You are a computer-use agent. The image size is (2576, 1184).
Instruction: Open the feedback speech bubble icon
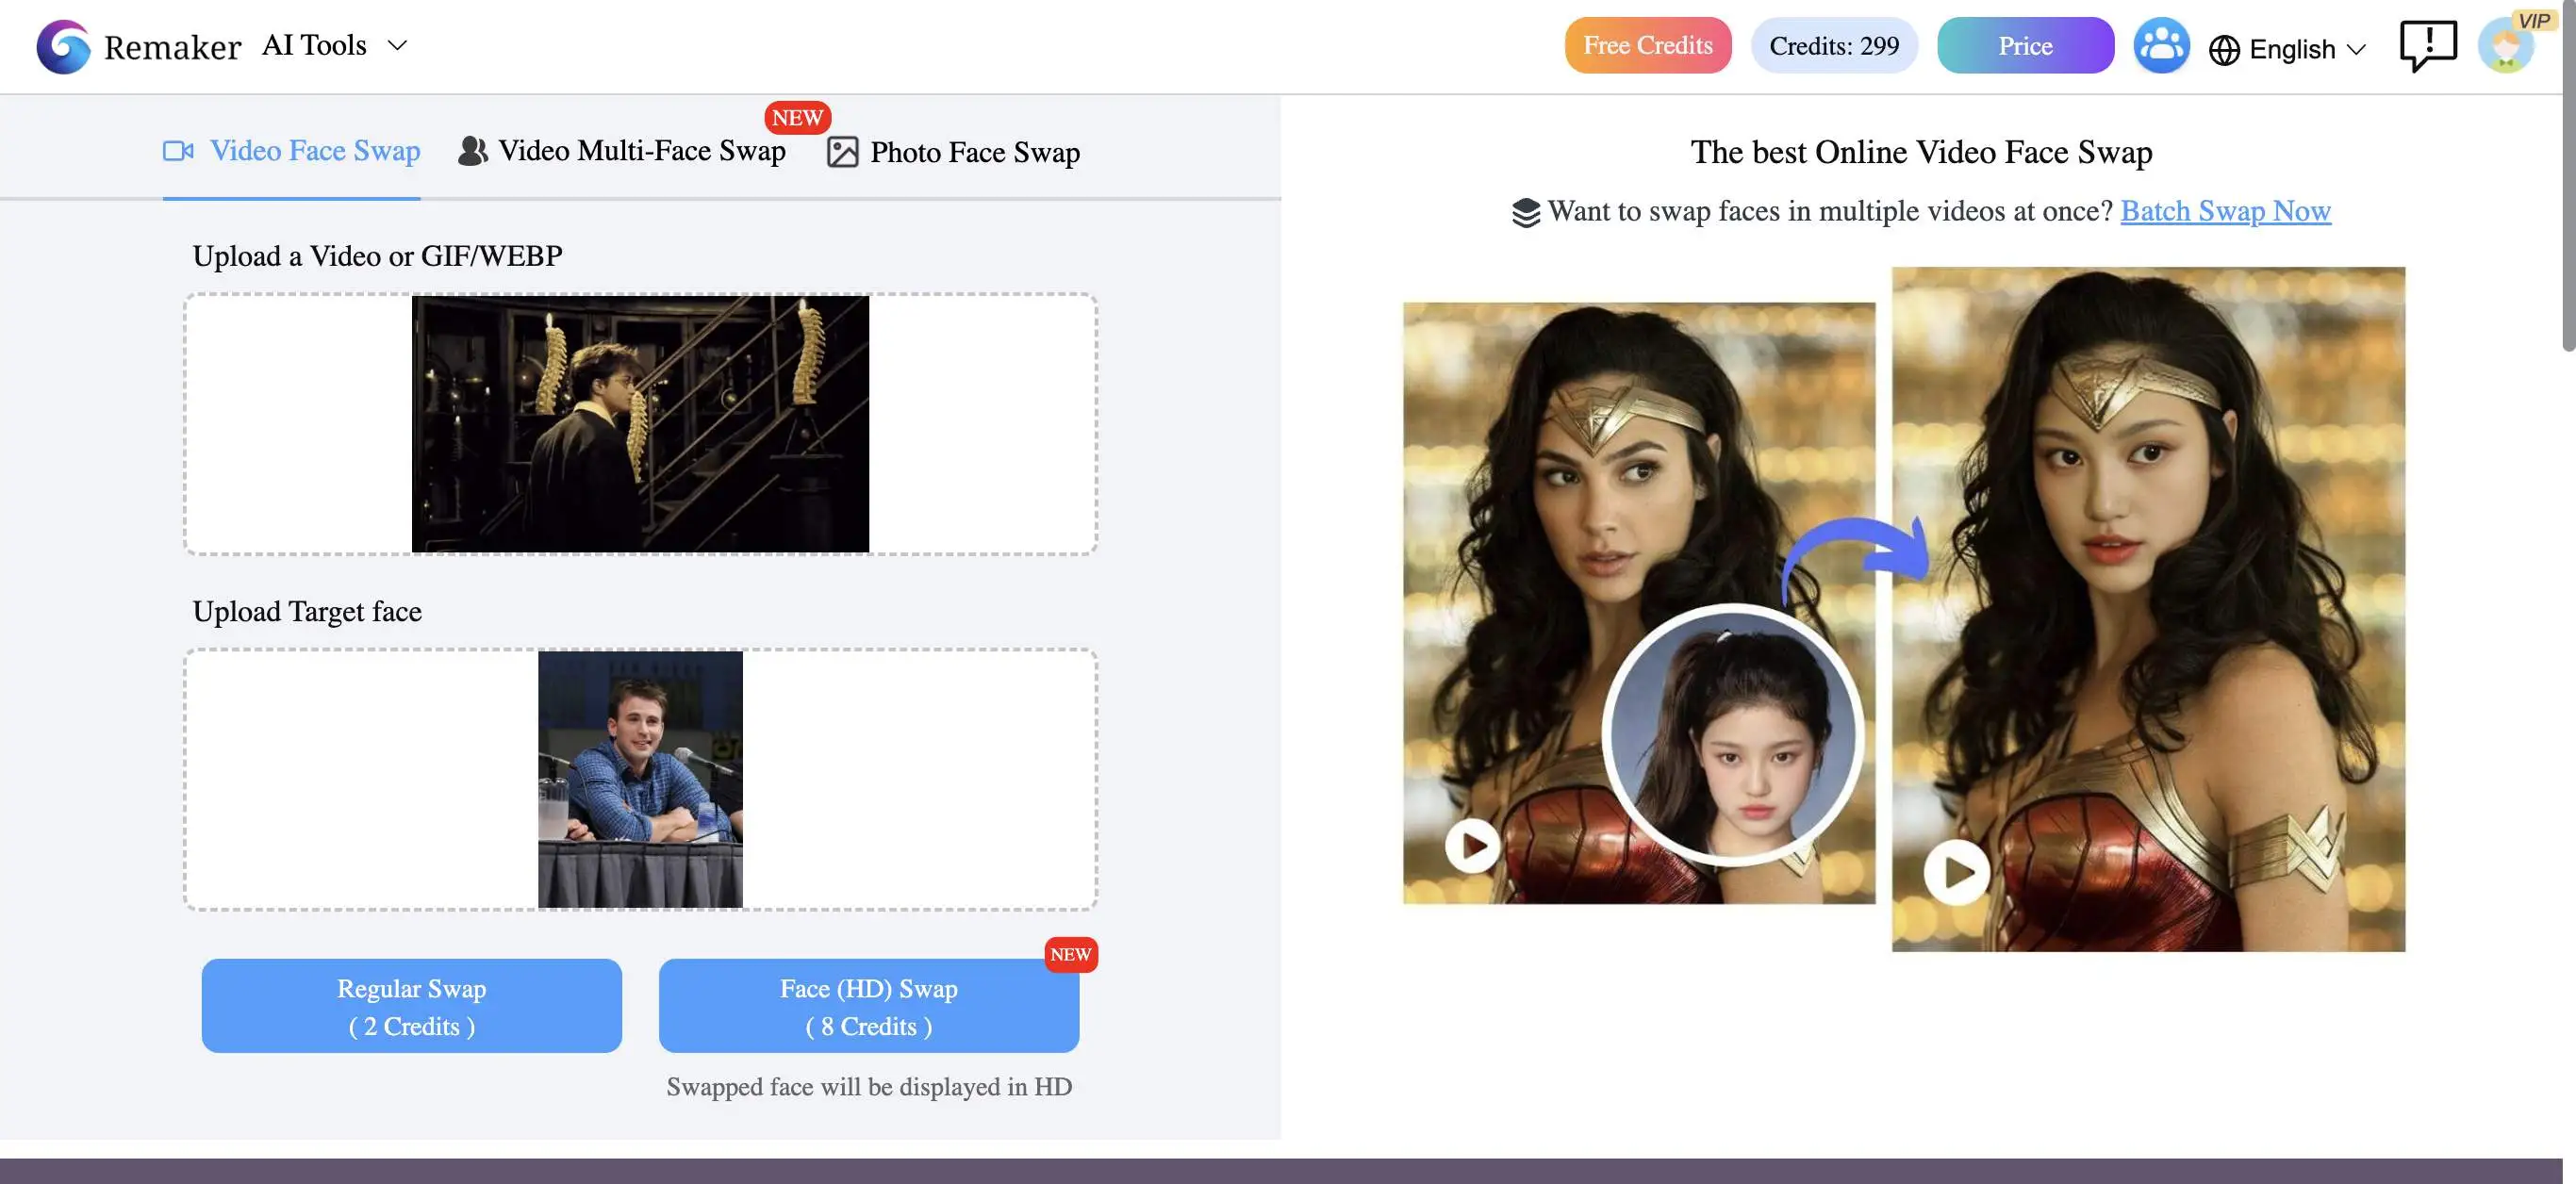pos(2427,45)
